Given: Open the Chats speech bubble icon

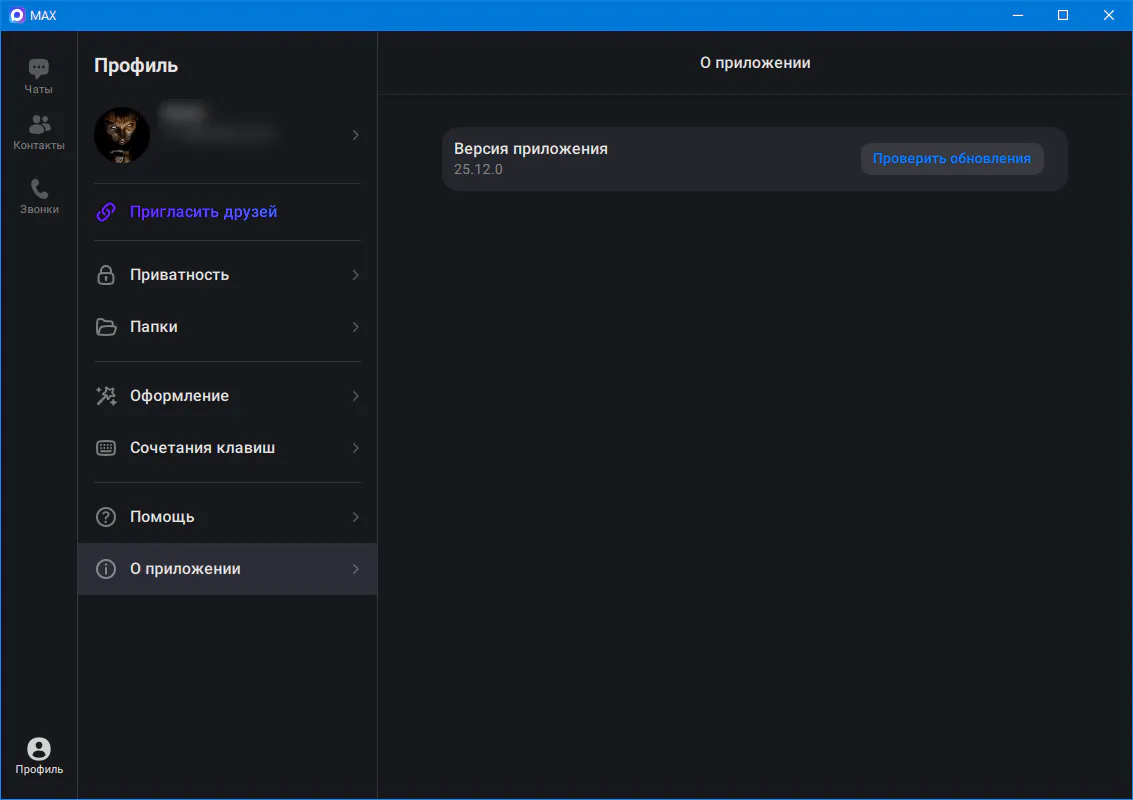Looking at the screenshot, I should pyautogui.click(x=39, y=69).
